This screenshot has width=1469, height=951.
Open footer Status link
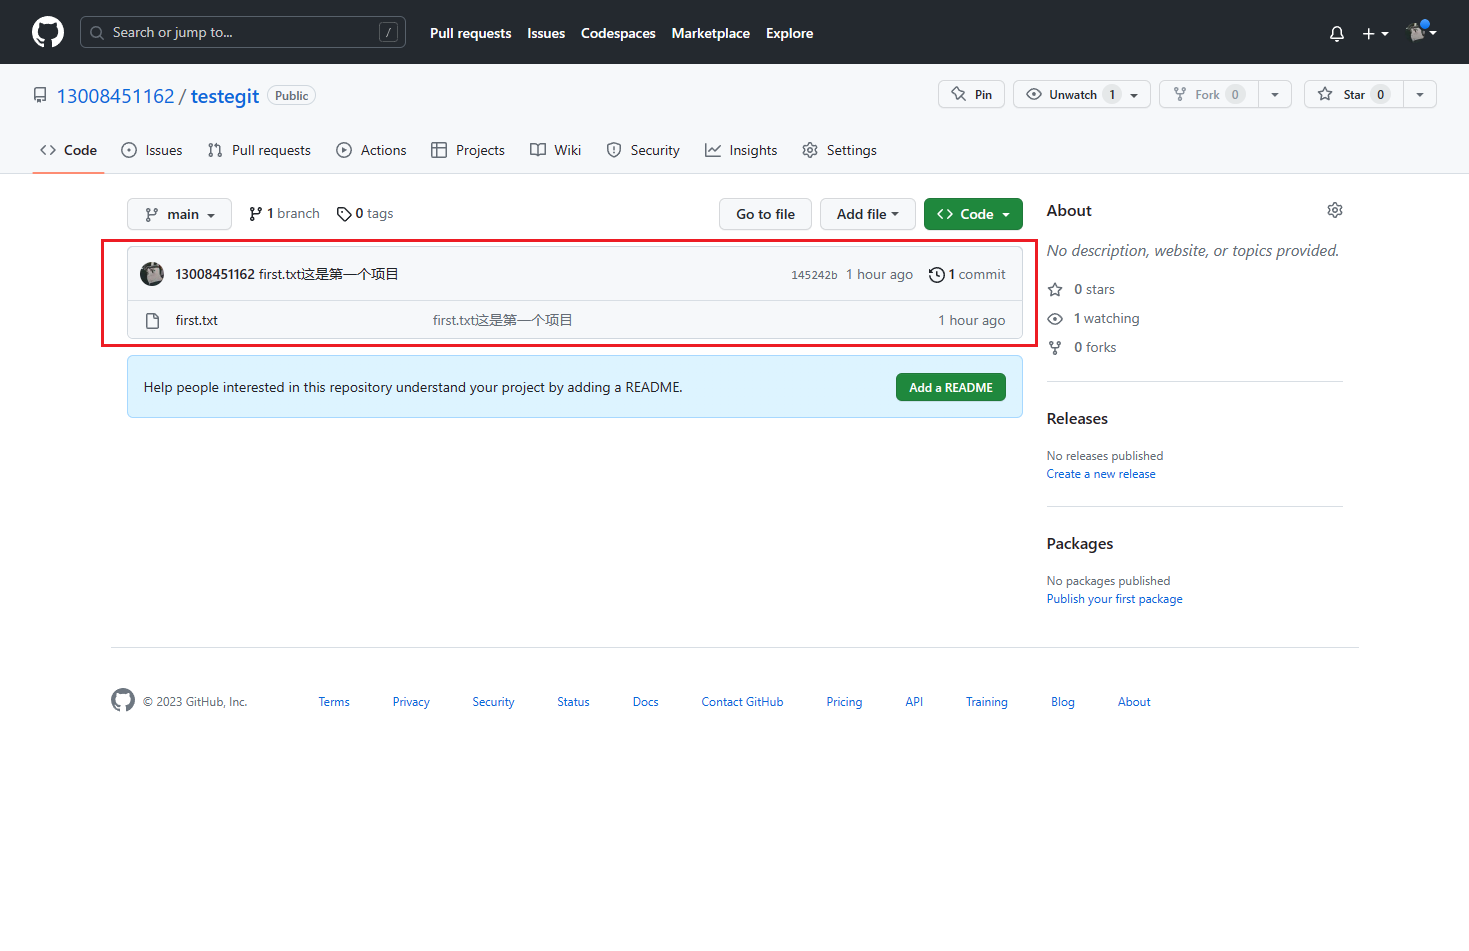point(573,702)
